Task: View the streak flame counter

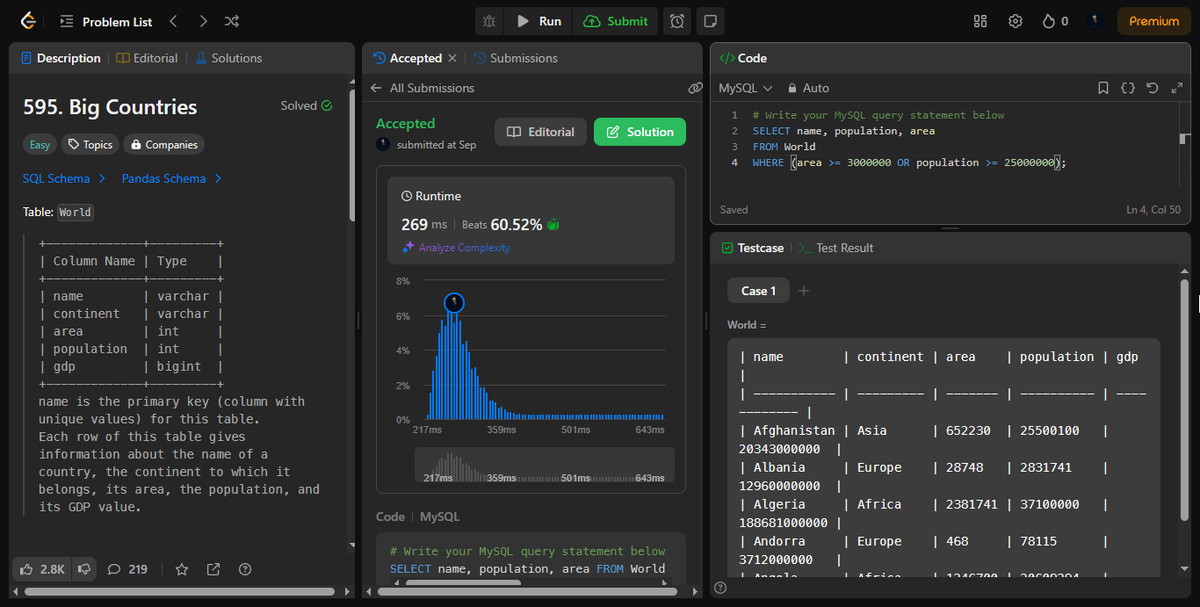Action: coord(1055,21)
